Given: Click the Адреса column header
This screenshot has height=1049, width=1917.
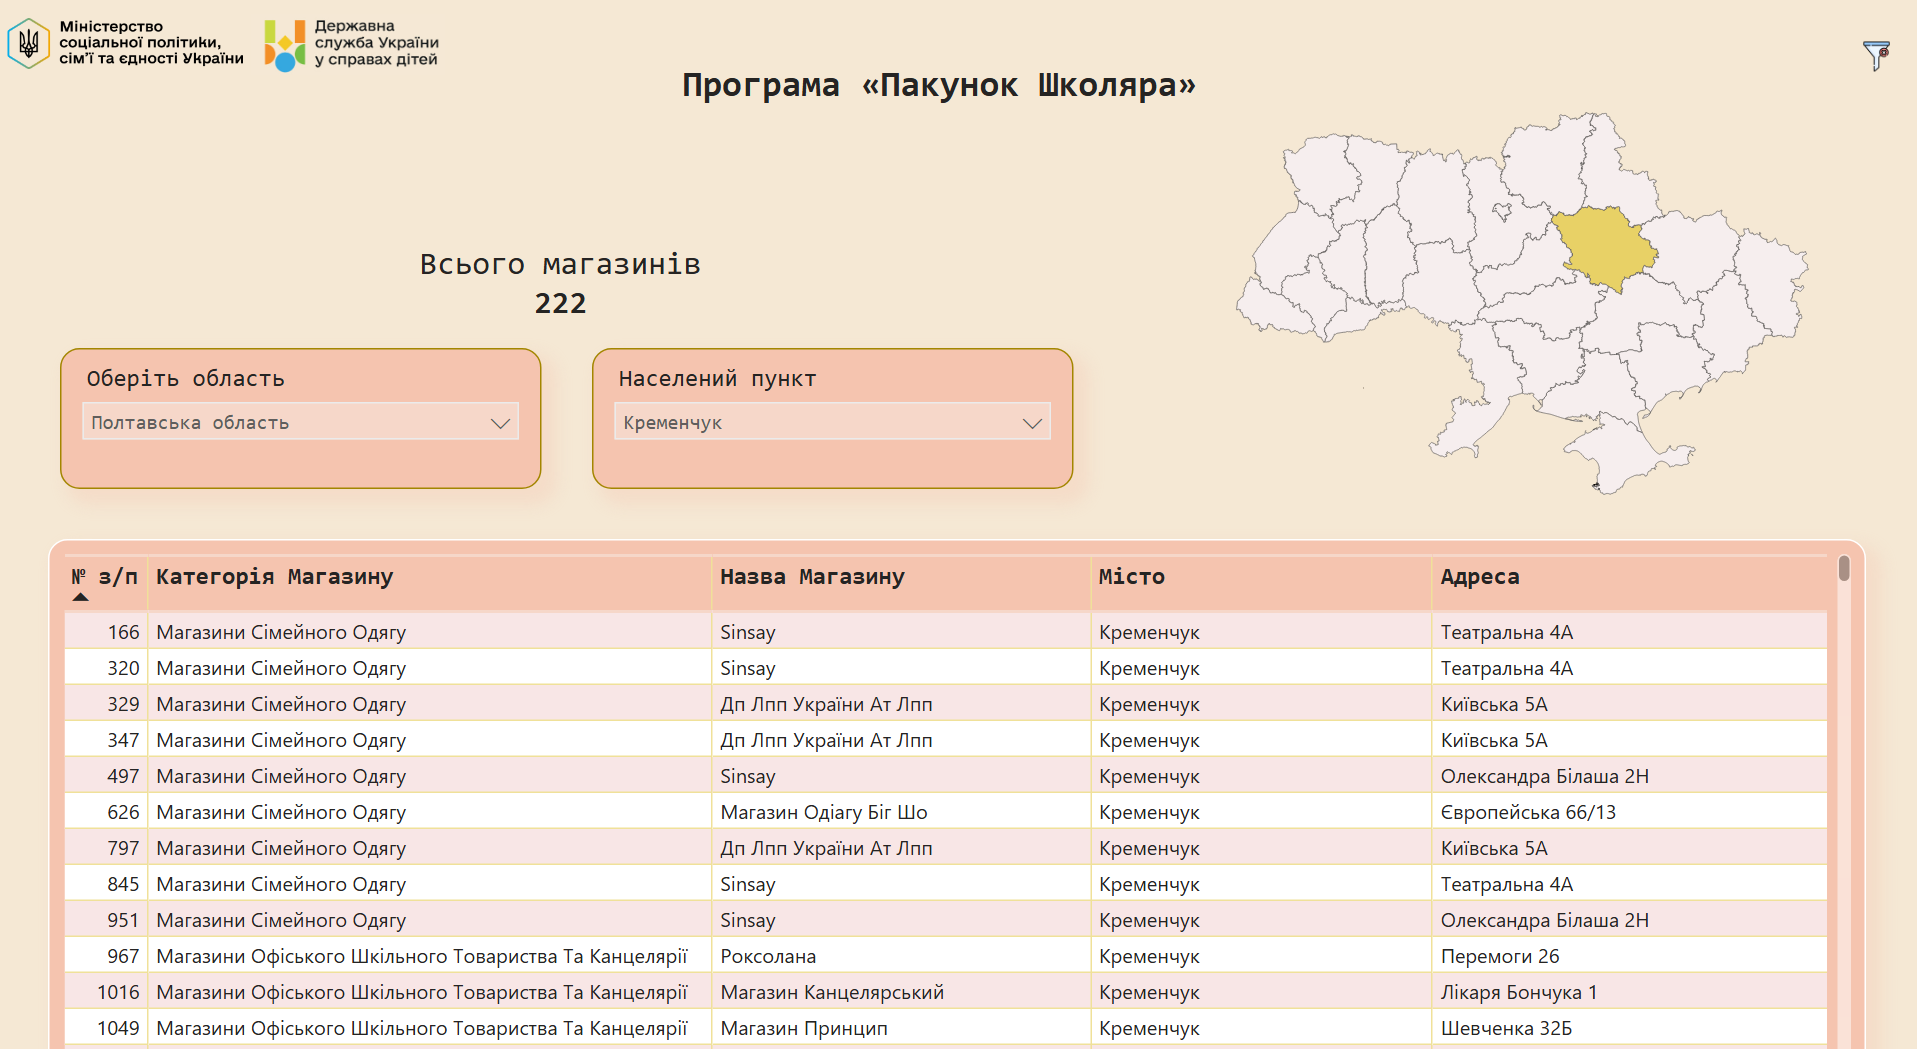Looking at the screenshot, I should tap(1479, 577).
